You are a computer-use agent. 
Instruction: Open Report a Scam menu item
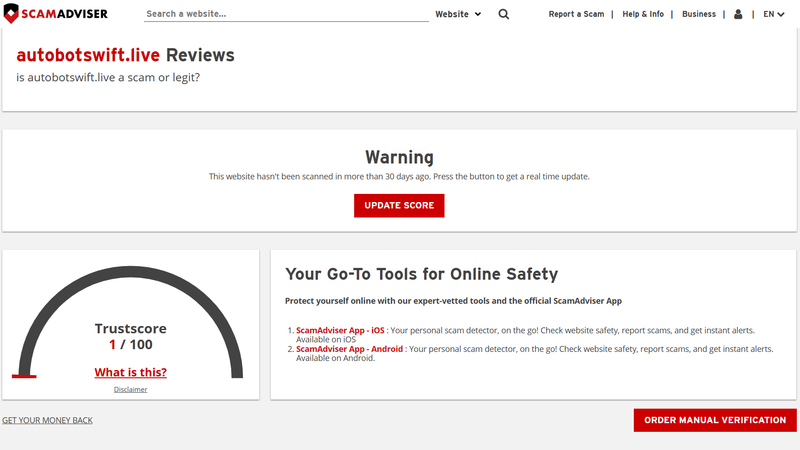pos(576,14)
